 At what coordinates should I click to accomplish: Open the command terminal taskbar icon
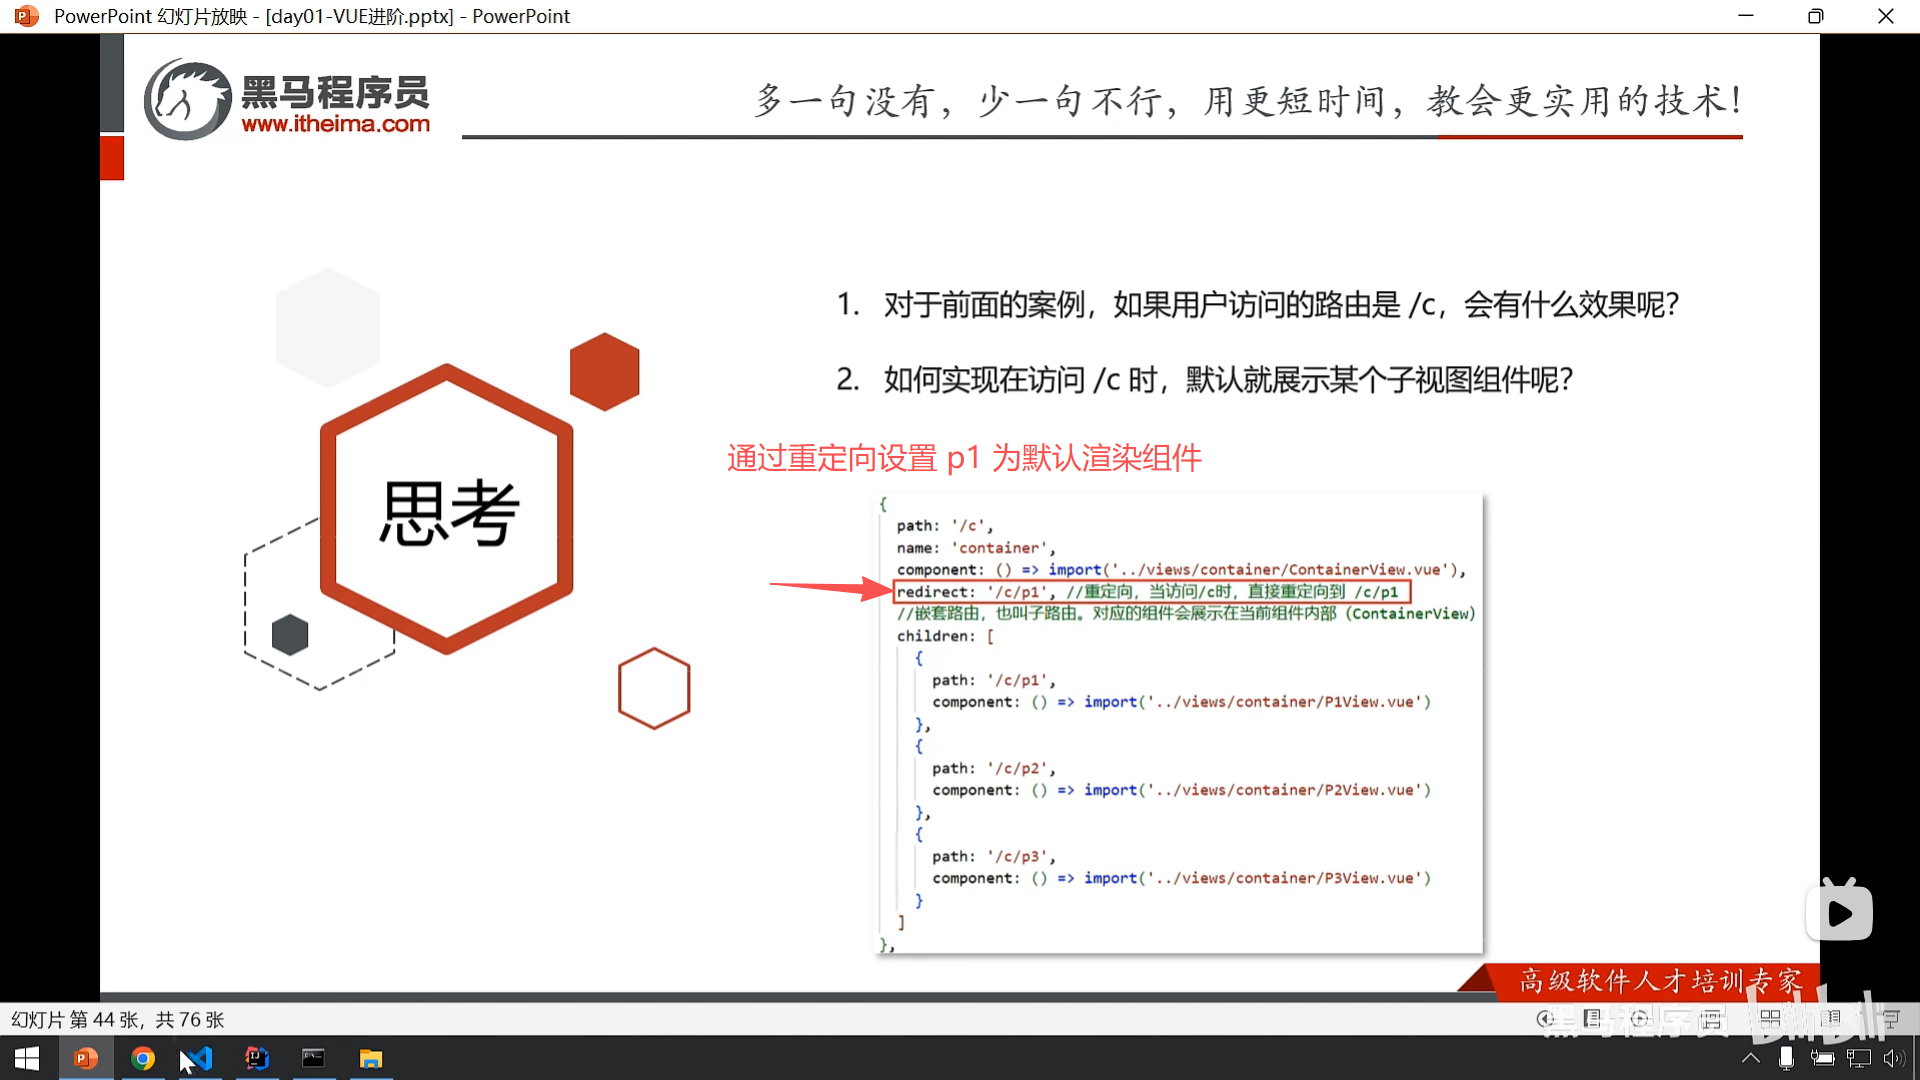click(x=313, y=1058)
